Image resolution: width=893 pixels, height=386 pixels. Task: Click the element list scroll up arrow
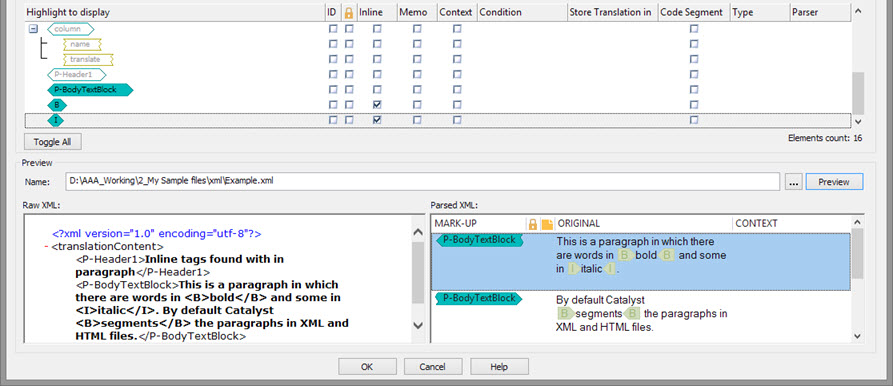tap(858, 11)
